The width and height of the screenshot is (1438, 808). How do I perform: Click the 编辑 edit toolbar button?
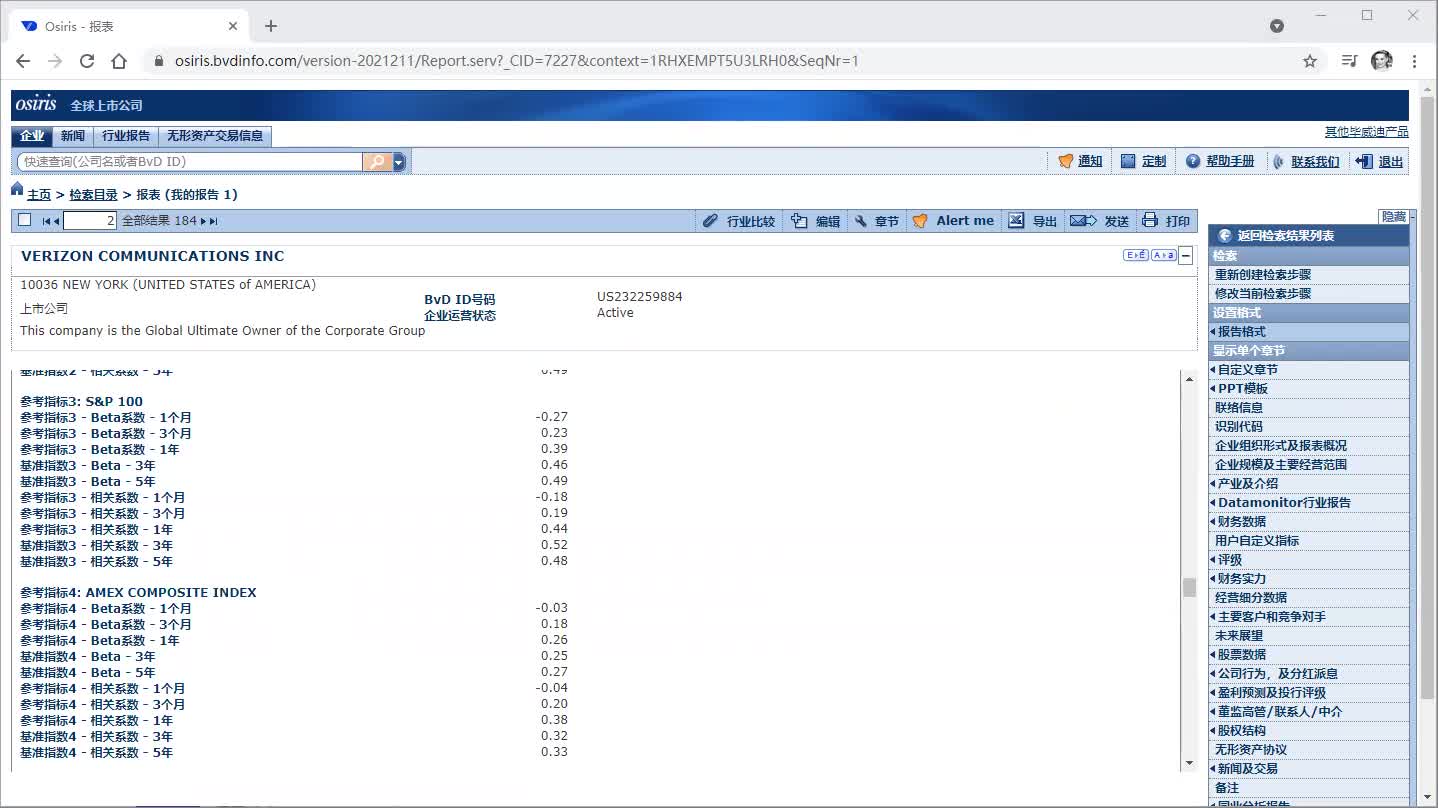tap(816, 221)
